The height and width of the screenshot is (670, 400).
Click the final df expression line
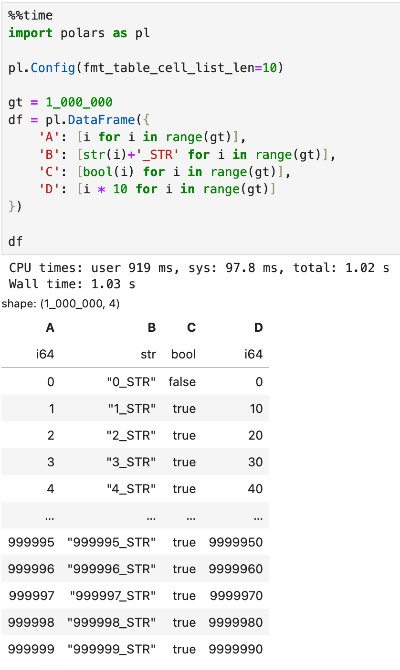pyautogui.click(x=15, y=241)
